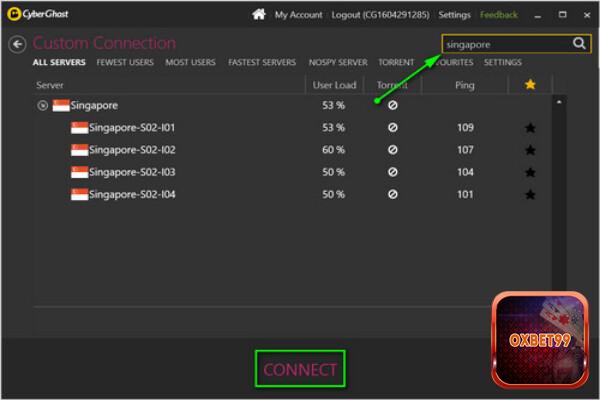The height and width of the screenshot is (400, 600).
Task: Switch to the TORRENT tab
Action: click(396, 62)
